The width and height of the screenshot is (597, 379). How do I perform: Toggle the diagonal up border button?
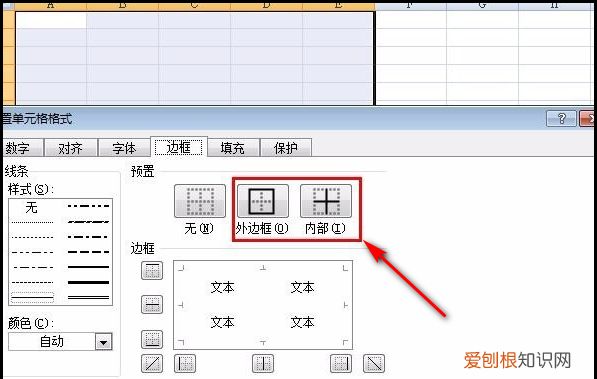152,363
